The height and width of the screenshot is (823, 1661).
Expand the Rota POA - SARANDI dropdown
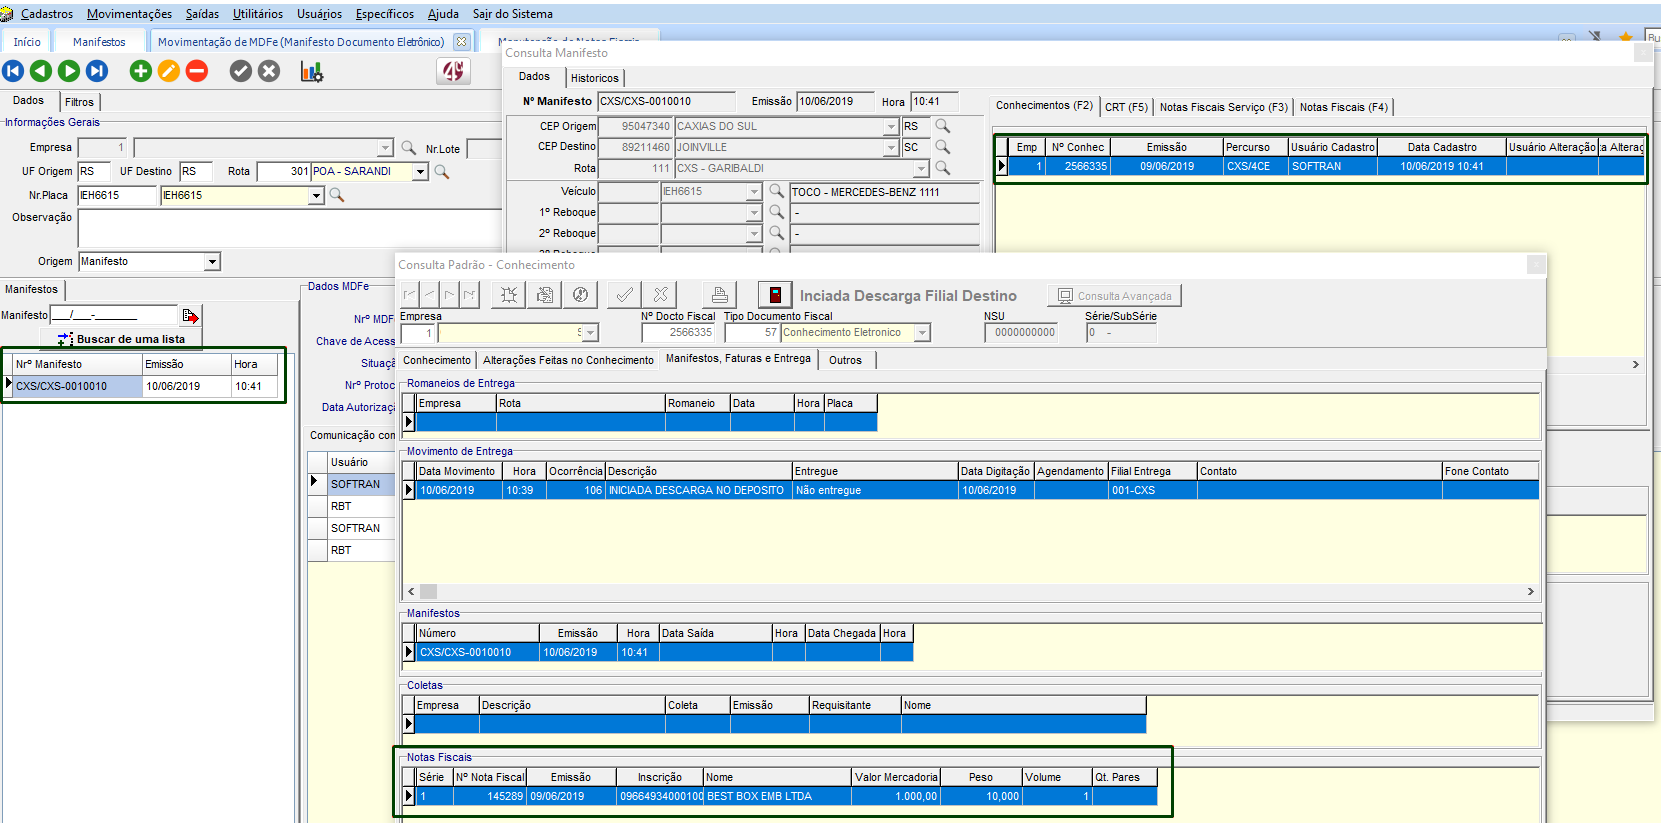421,172
